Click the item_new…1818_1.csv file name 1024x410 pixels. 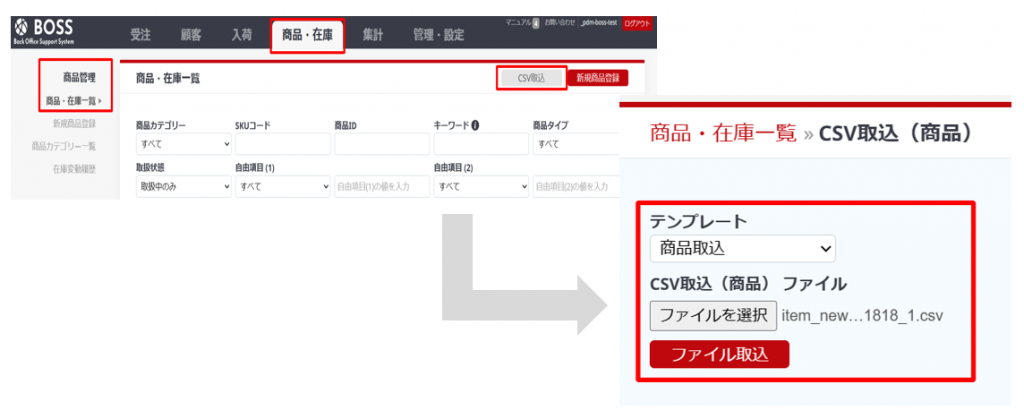coord(862,316)
